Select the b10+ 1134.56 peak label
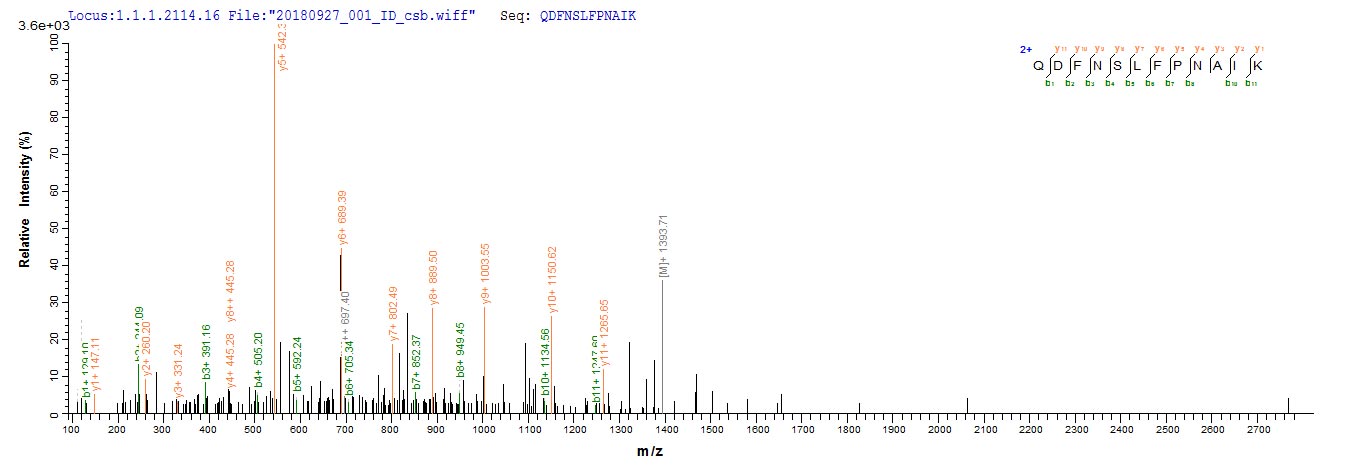Viewport: 1362px width, 473px height. coord(546,362)
